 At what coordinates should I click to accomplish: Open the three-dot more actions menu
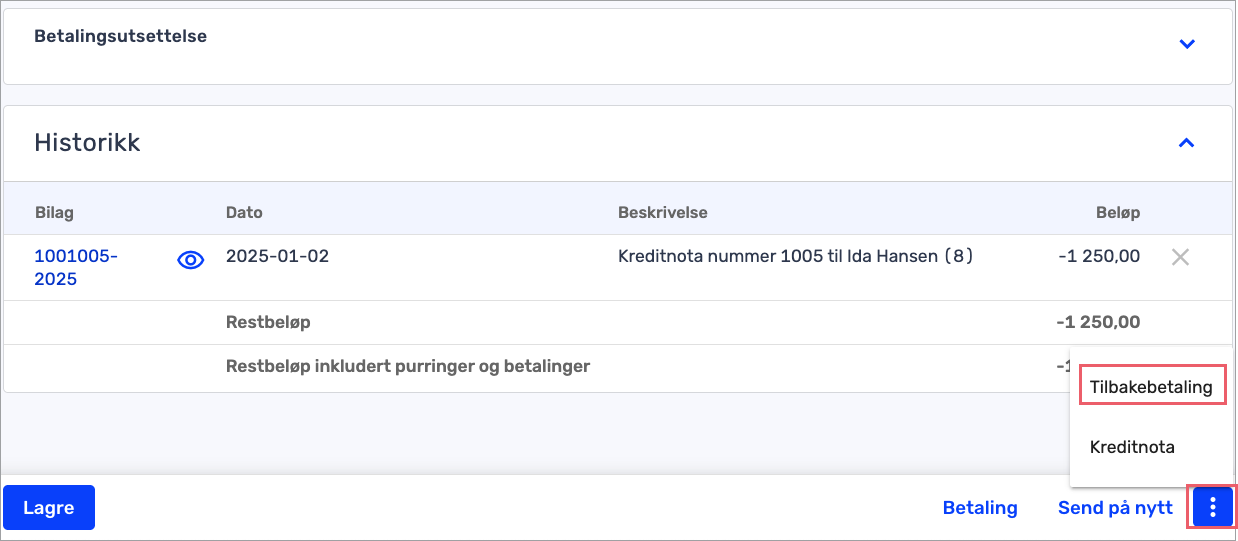(x=1212, y=507)
